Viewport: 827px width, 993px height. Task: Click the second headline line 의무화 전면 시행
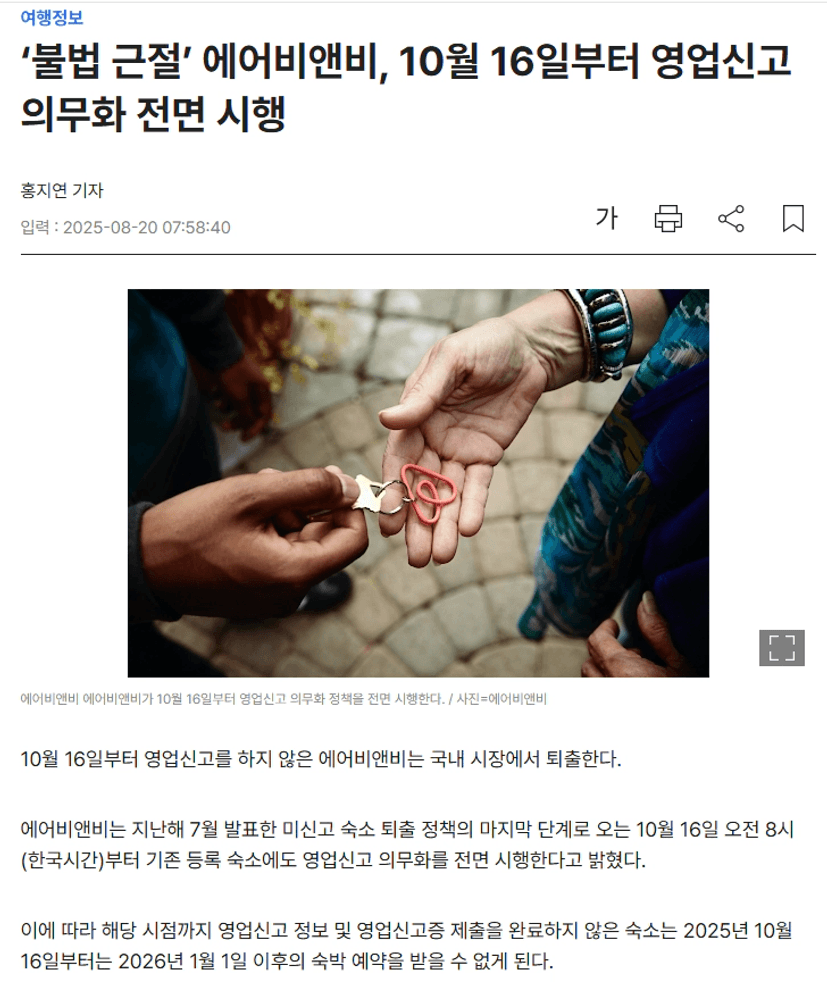(153, 114)
